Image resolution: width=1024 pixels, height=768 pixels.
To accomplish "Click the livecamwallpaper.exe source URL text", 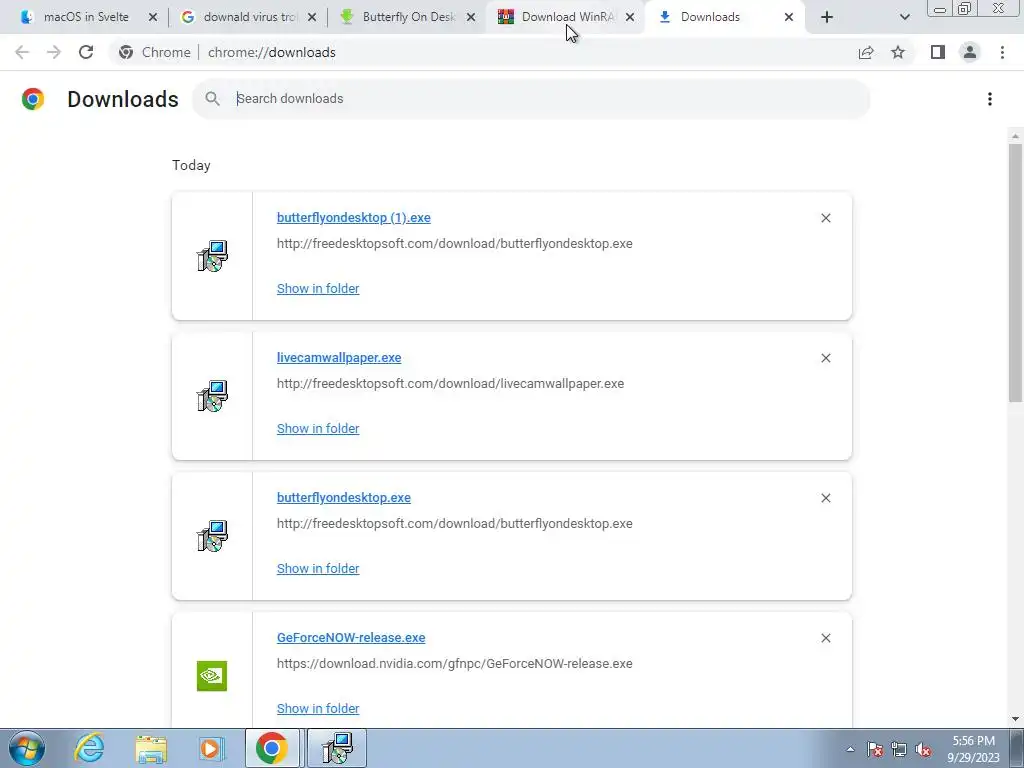I will [450, 384].
